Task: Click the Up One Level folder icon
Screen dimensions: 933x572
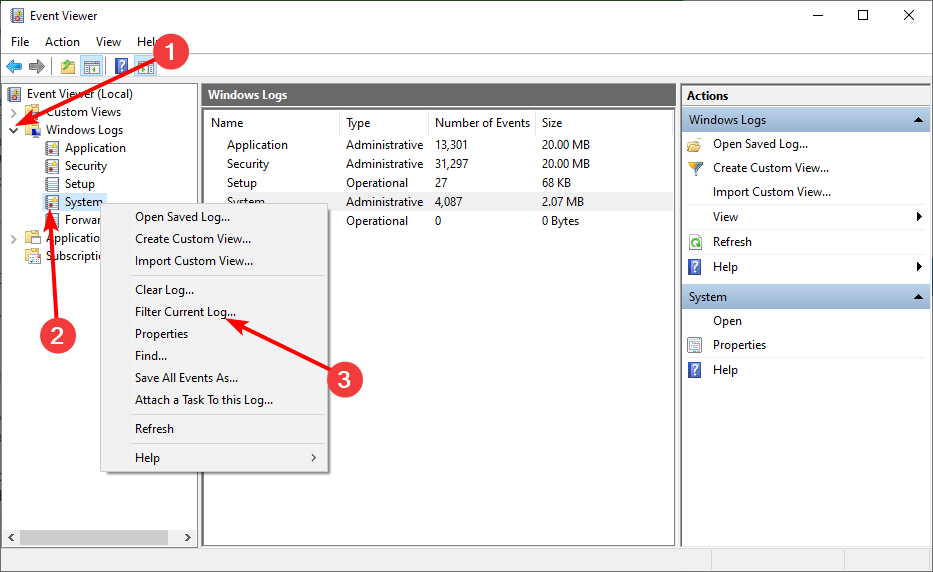Action: [x=67, y=66]
